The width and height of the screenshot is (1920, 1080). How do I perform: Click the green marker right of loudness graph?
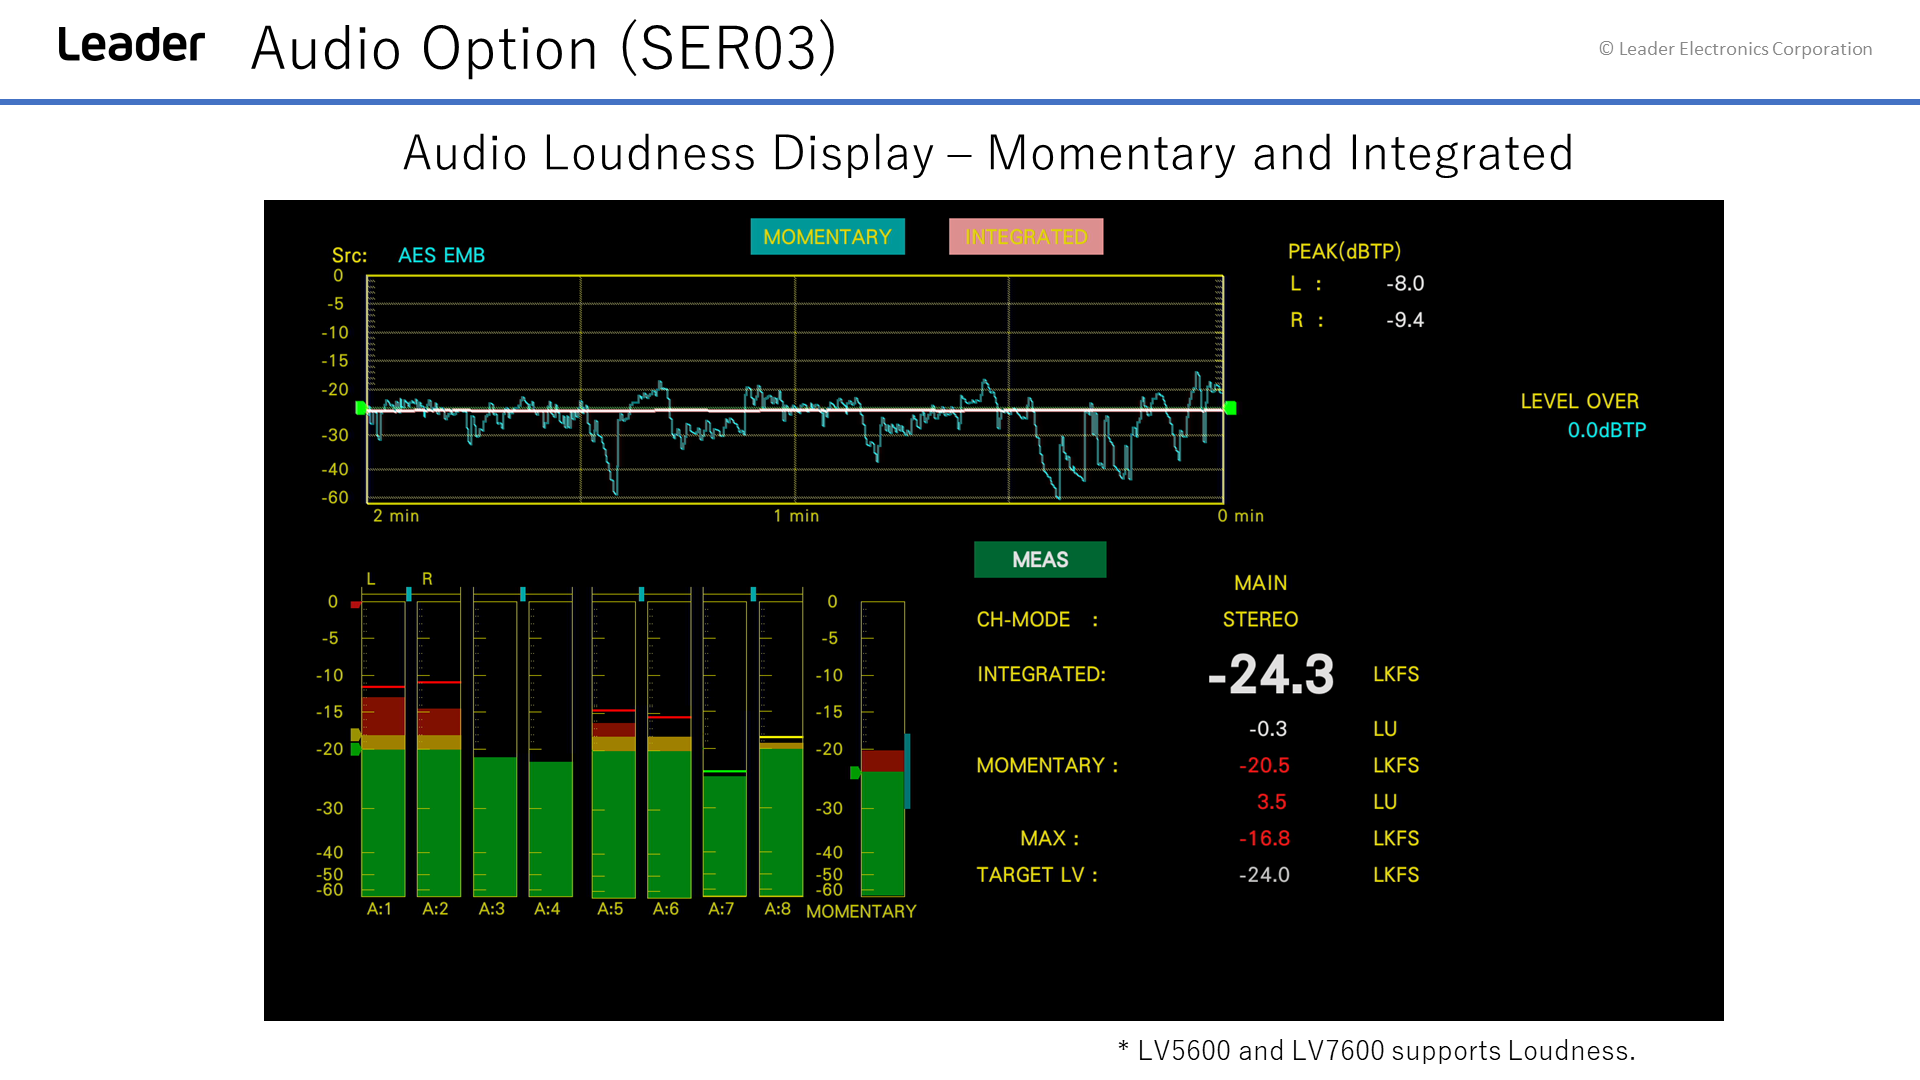click(x=1231, y=408)
